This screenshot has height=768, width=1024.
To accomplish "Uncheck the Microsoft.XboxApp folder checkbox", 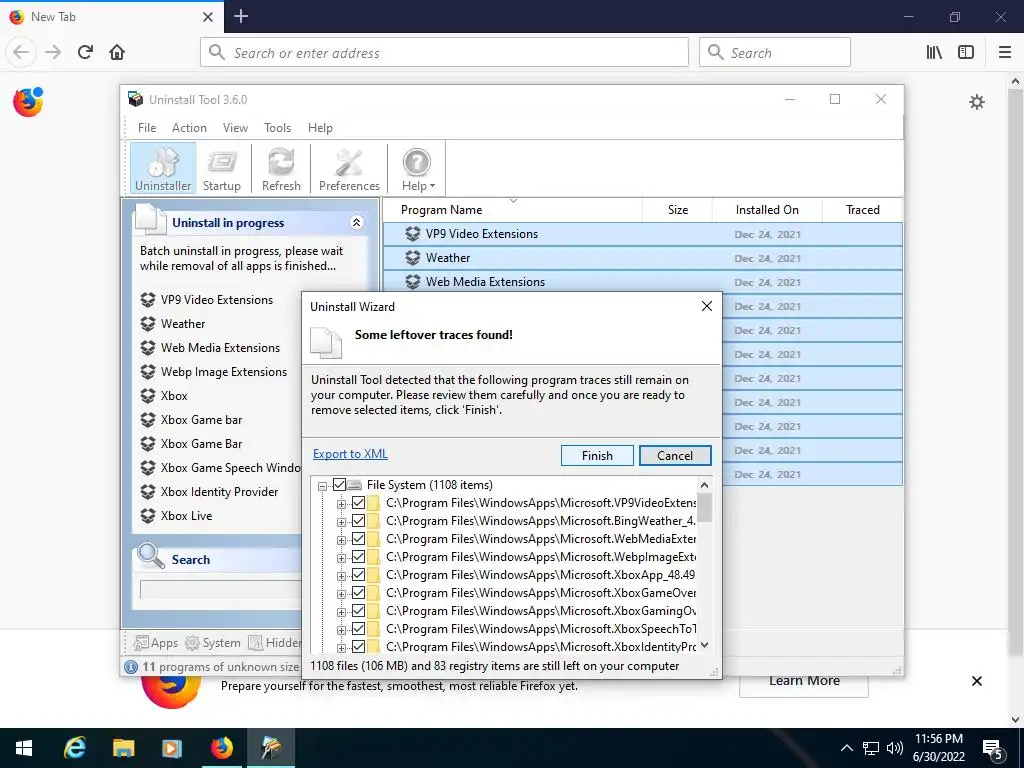I will 359,575.
